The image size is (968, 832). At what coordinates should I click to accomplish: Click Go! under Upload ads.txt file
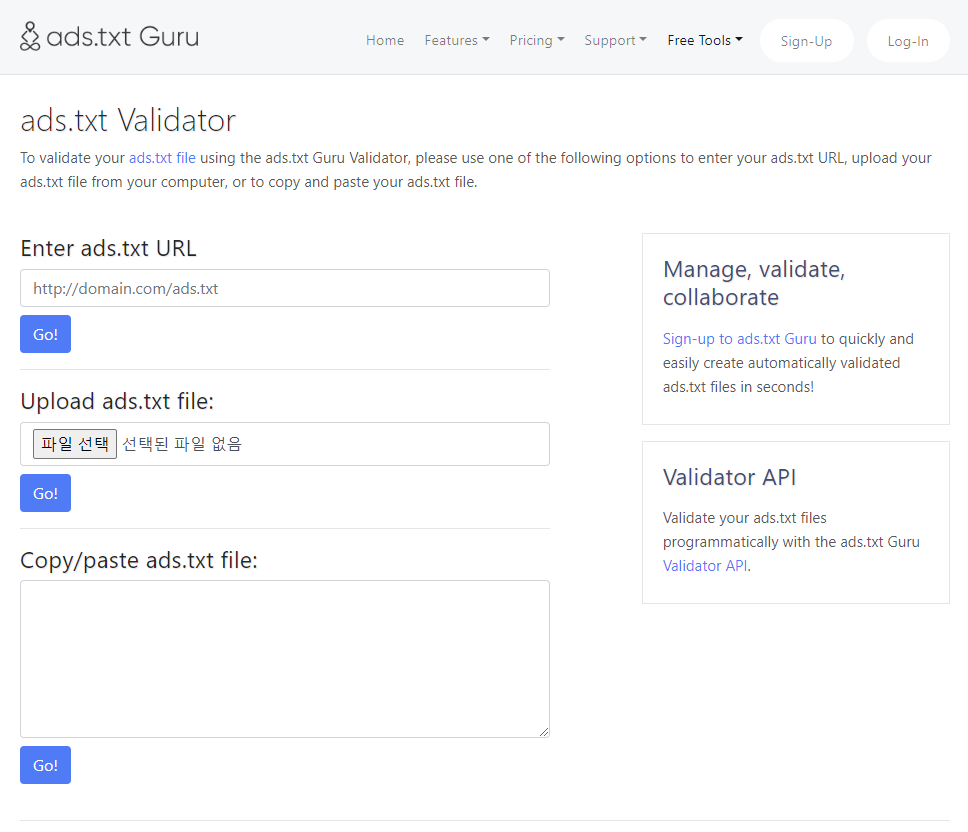[x=45, y=493]
